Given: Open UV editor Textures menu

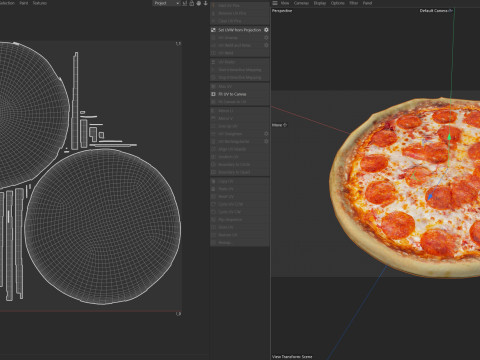Looking at the screenshot, I should 40,3.
